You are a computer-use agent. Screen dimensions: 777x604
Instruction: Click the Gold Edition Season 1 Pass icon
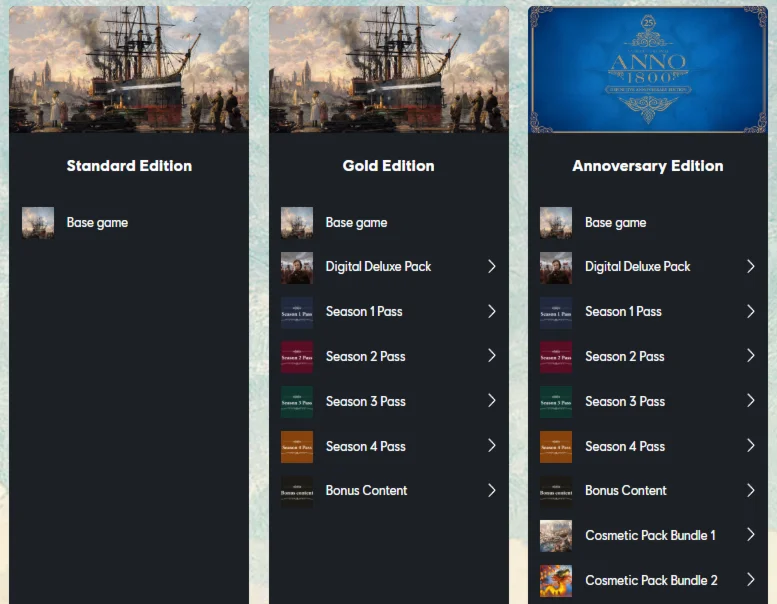297,313
